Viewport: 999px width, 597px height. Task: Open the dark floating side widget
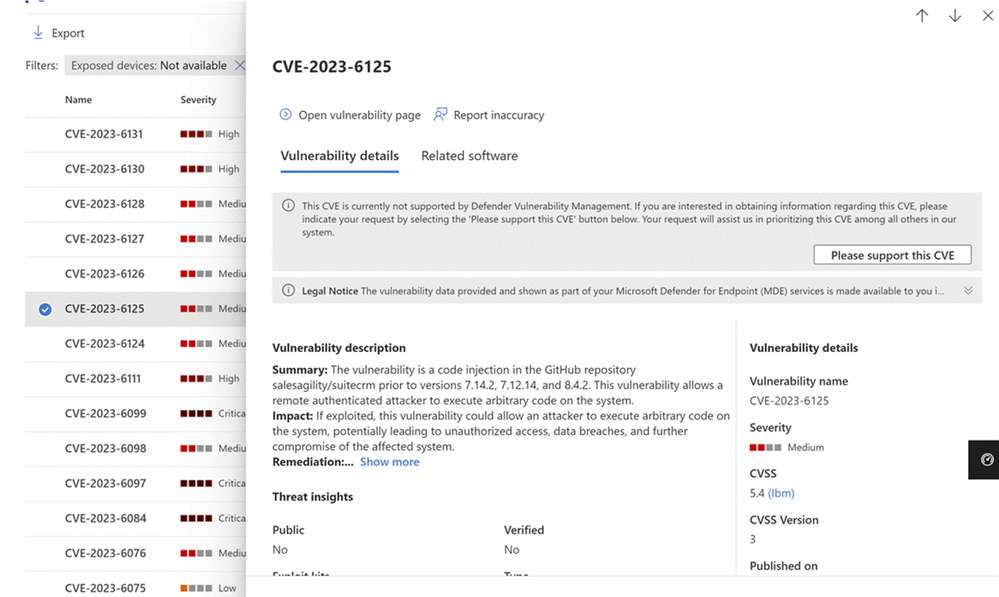985,459
